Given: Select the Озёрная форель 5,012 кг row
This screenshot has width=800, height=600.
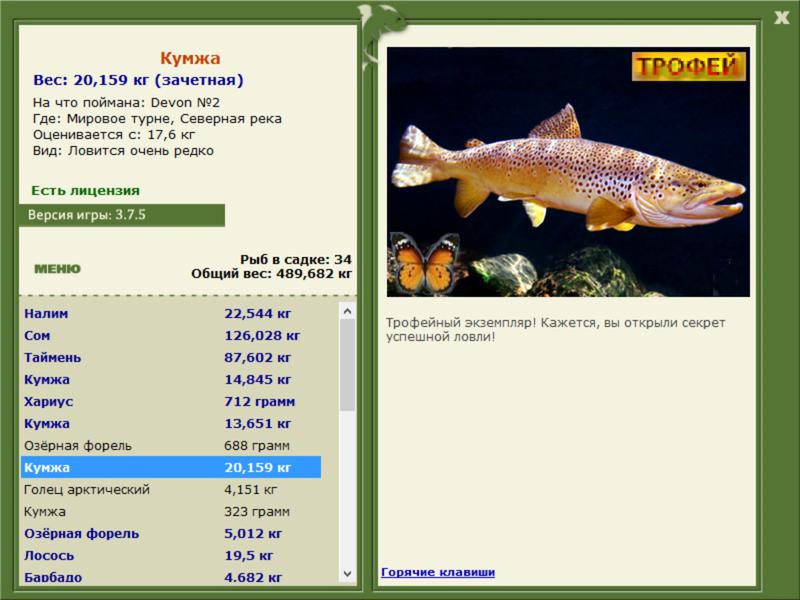Looking at the screenshot, I should [x=171, y=534].
